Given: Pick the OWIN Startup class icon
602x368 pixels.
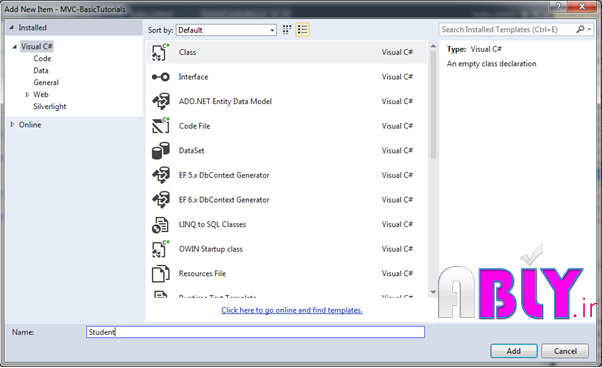Looking at the screenshot, I should [x=160, y=249].
